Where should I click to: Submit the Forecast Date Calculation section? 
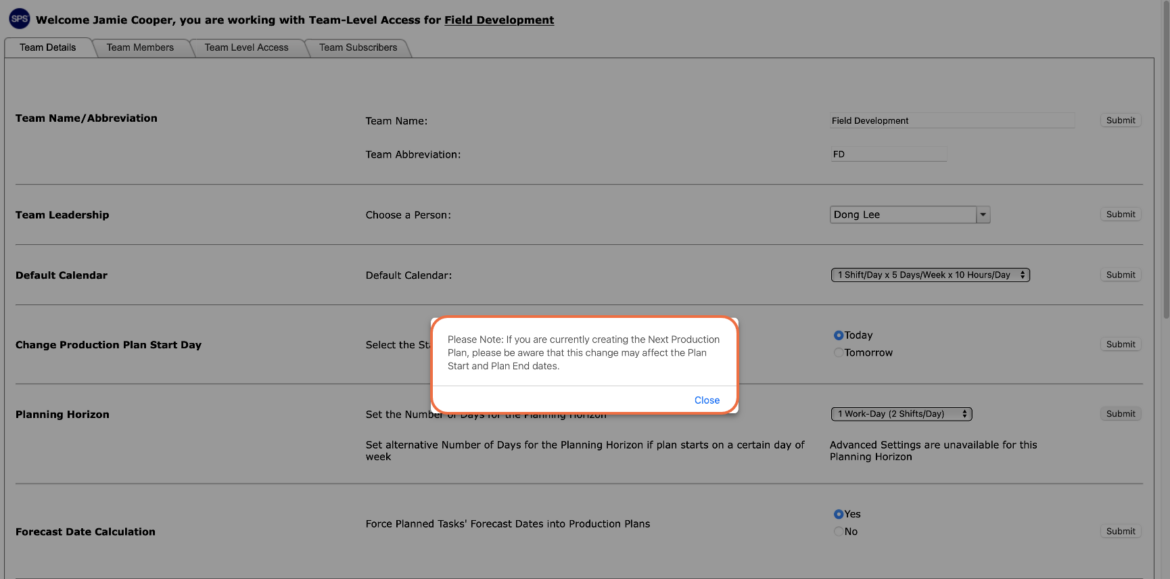(1120, 531)
